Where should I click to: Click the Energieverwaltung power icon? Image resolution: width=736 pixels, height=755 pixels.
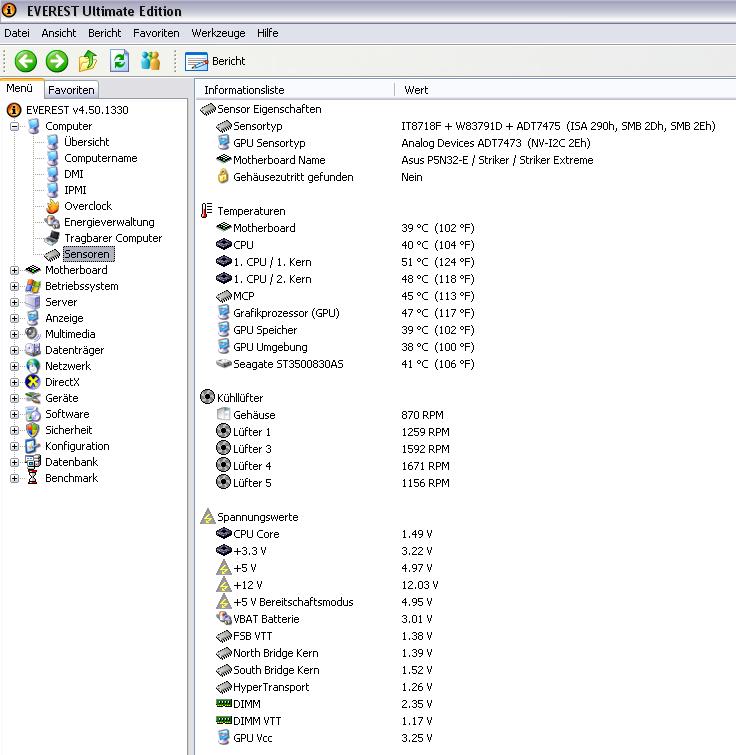tap(52, 222)
